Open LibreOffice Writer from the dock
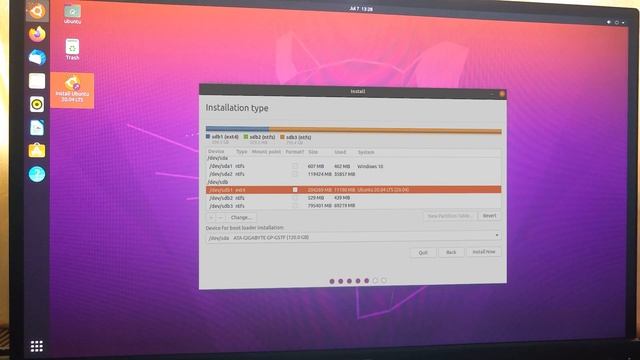Viewport: 640px width, 360px height. [x=37, y=128]
